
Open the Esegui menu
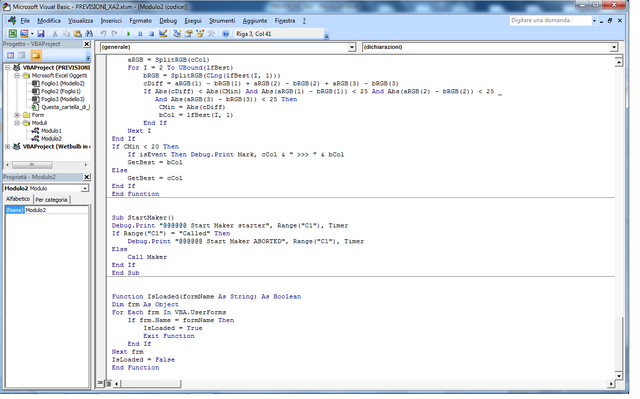[x=193, y=21]
